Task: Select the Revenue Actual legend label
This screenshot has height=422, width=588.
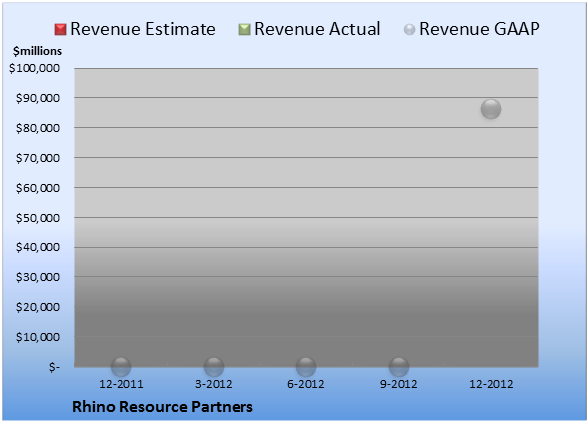Action: (x=317, y=29)
